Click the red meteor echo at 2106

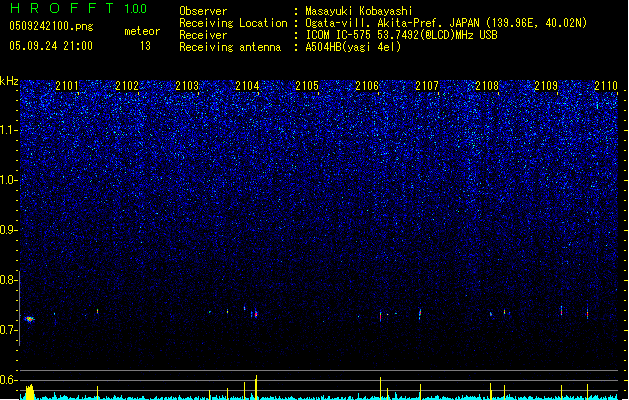[380, 316]
